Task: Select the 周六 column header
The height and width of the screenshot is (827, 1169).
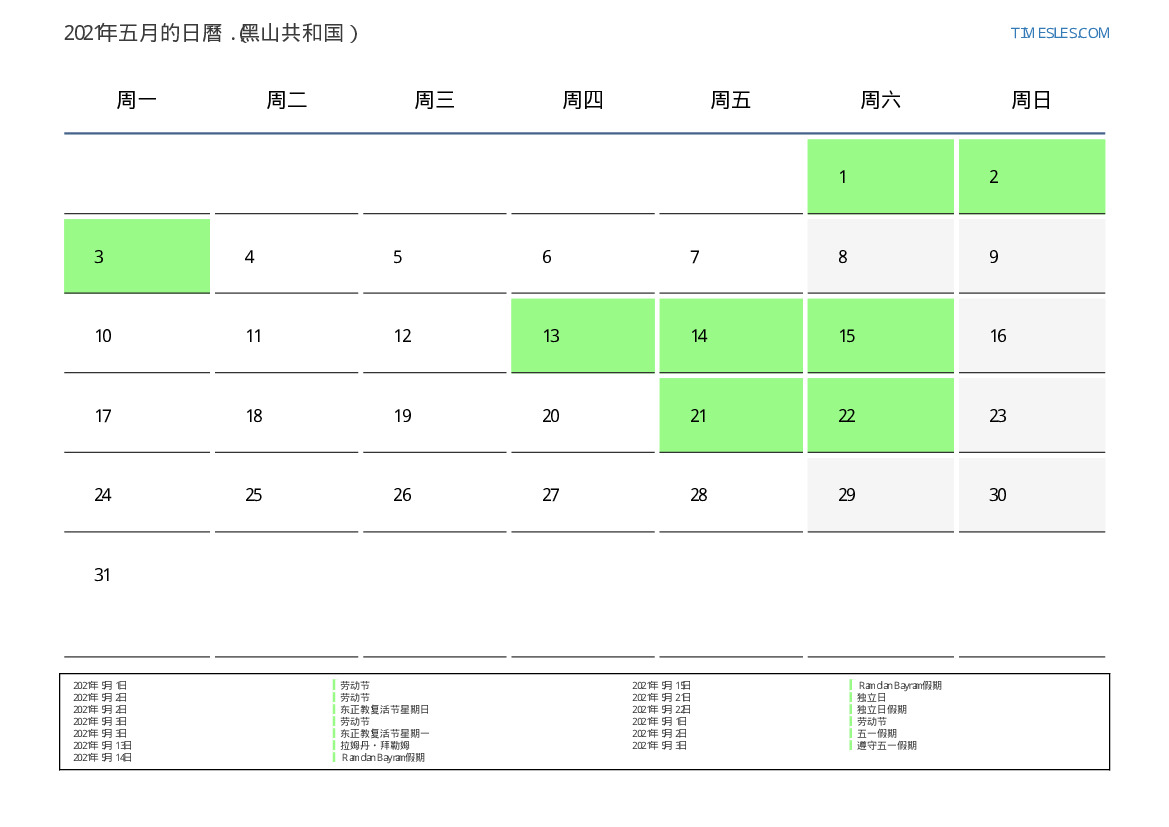Action: 880,100
